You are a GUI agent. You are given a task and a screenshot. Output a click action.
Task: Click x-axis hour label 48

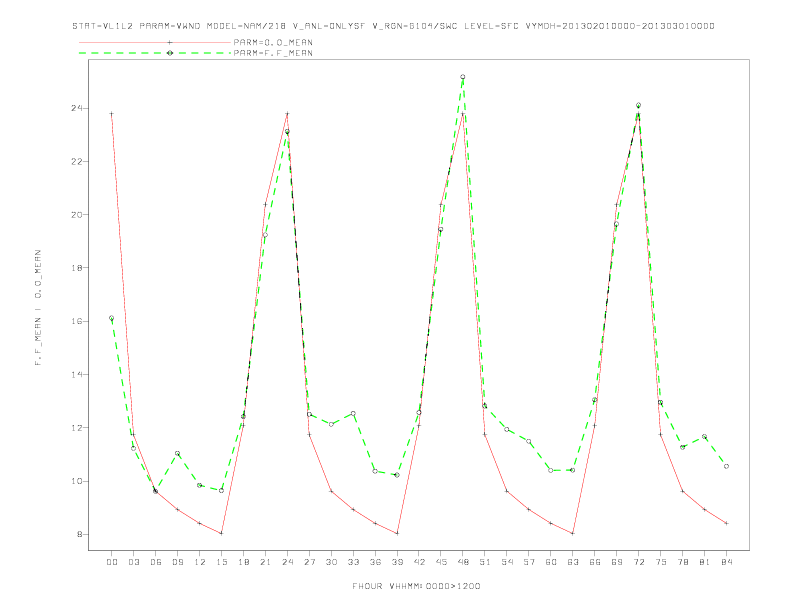pos(463,562)
